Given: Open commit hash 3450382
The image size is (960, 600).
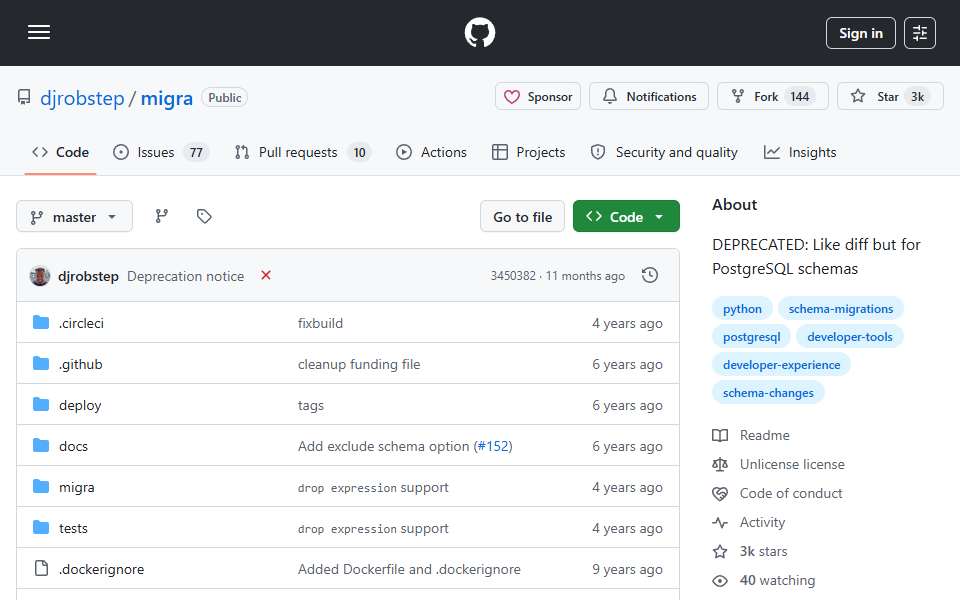Looking at the screenshot, I should tap(513, 276).
